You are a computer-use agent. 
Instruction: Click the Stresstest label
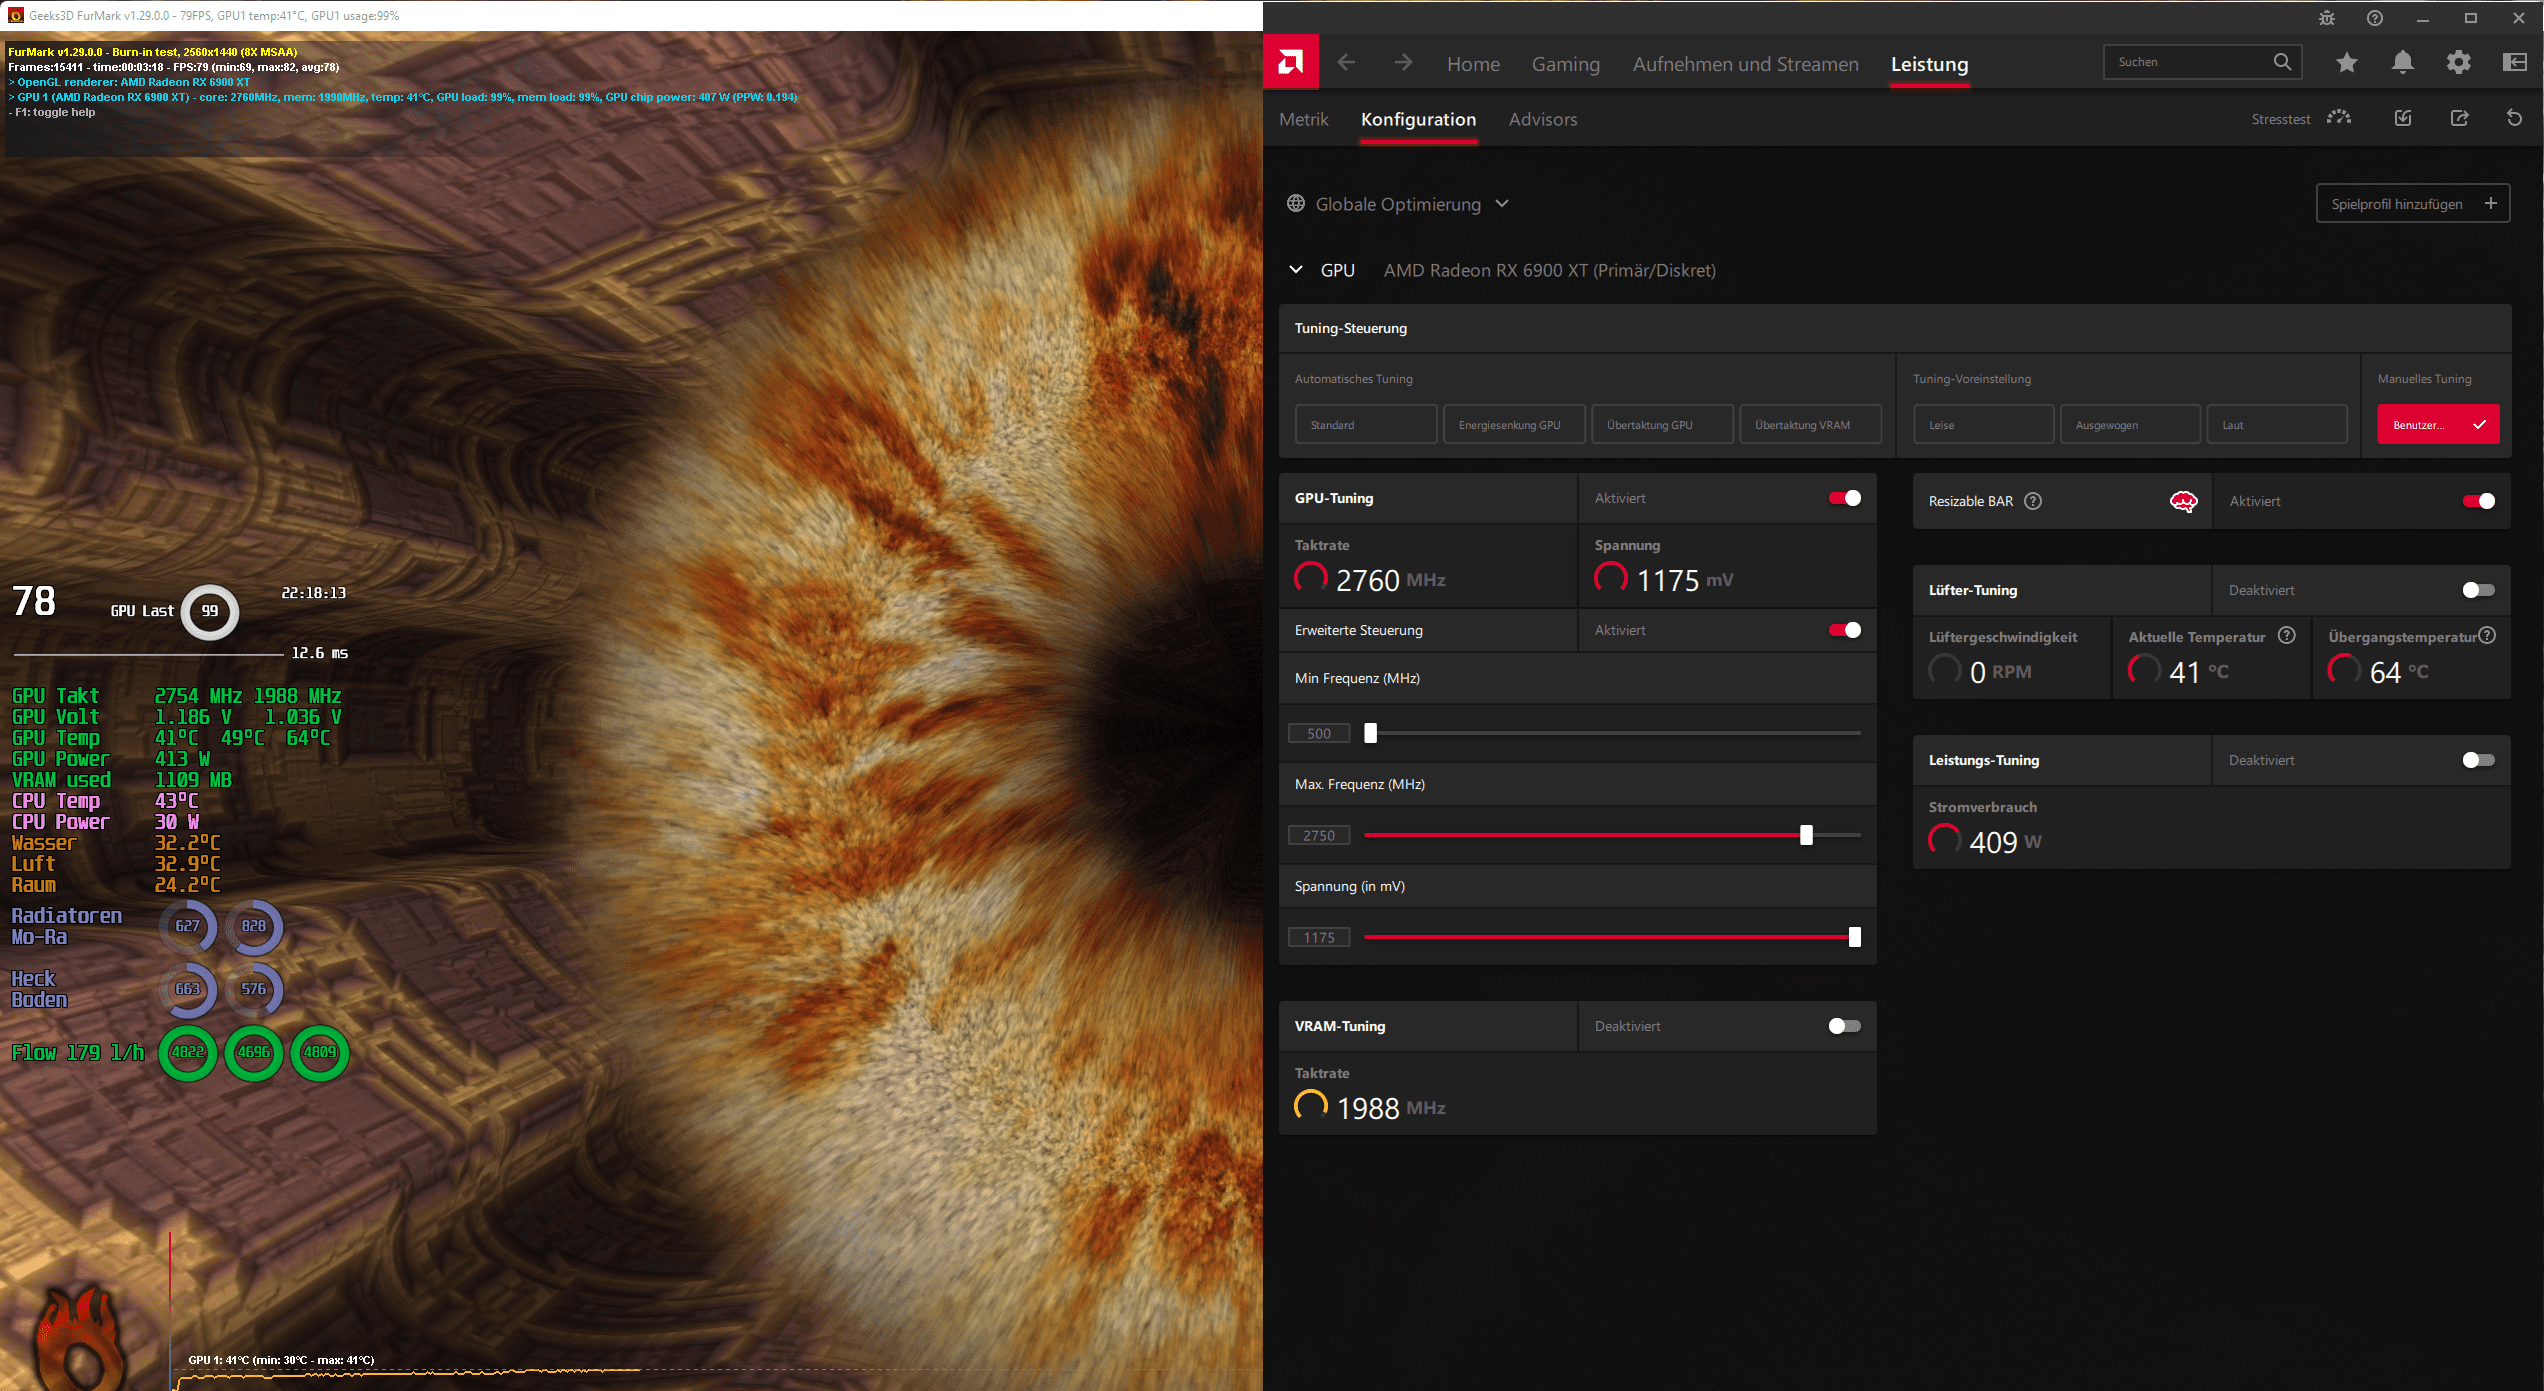(2280, 119)
